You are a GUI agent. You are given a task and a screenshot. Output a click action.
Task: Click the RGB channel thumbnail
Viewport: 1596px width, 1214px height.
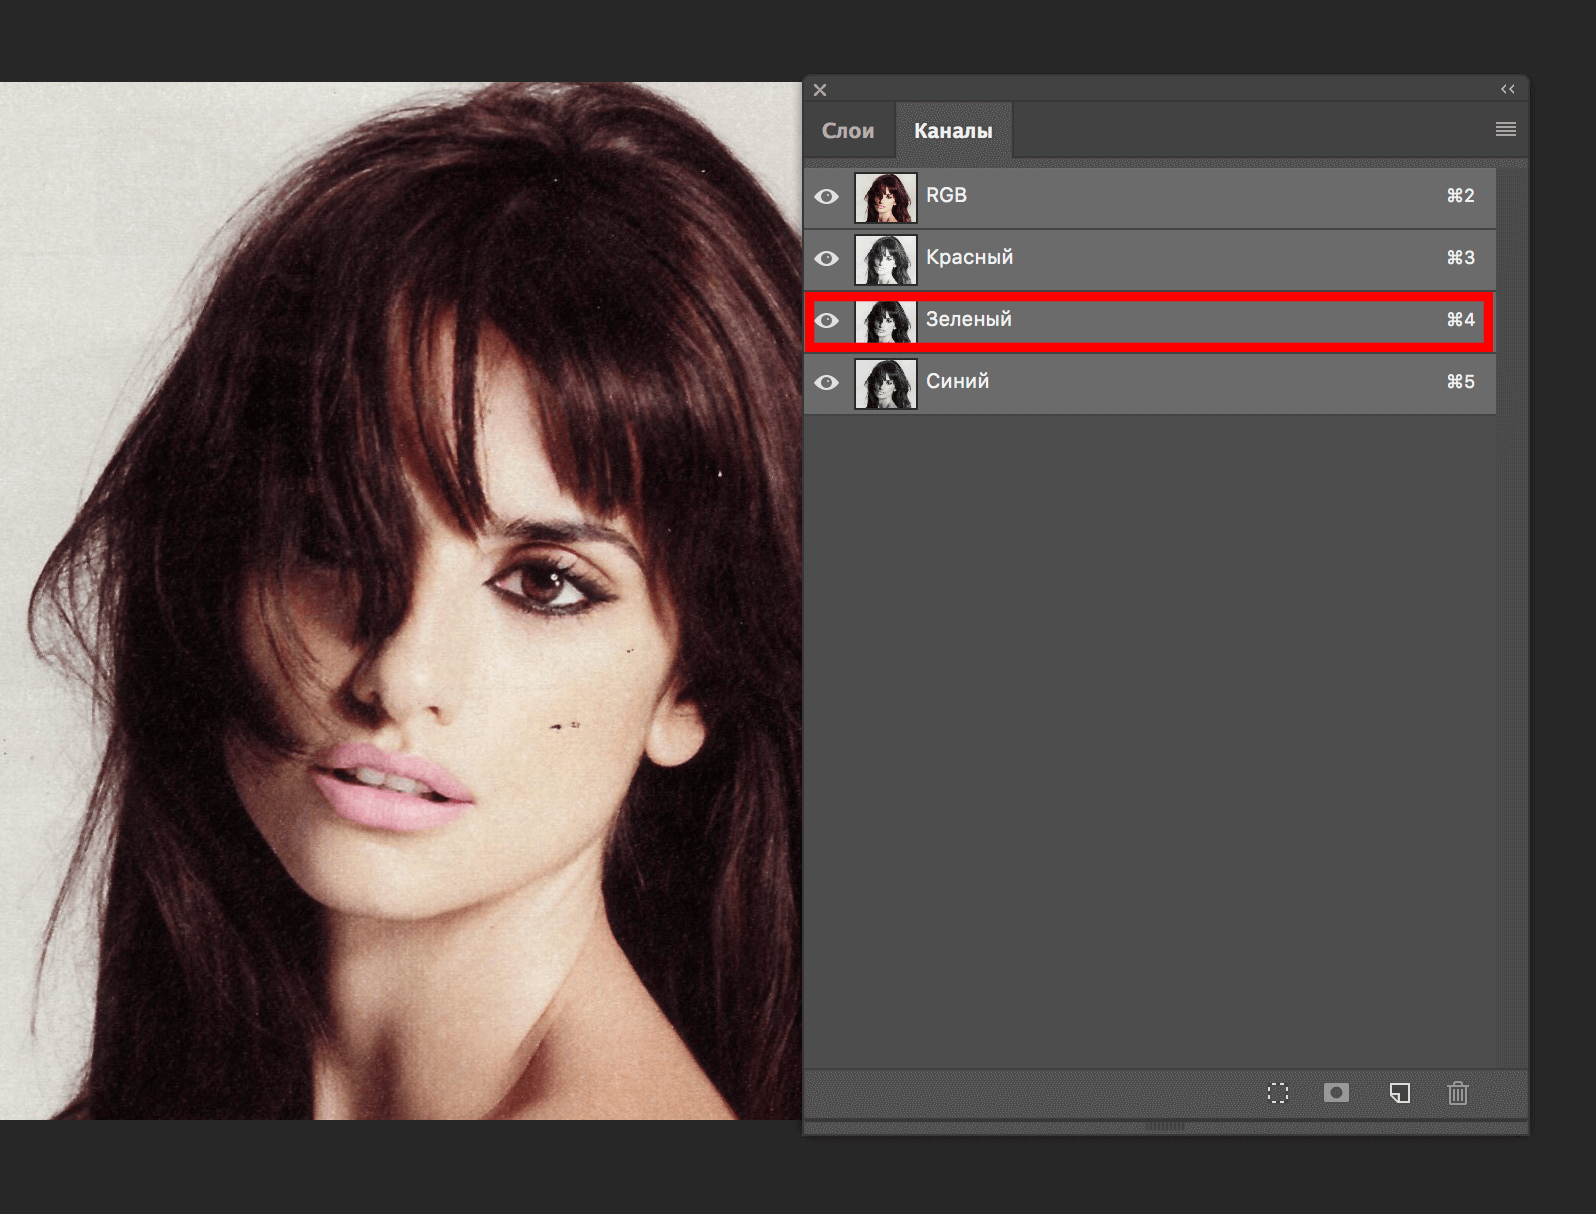pyautogui.click(x=886, y=197)
